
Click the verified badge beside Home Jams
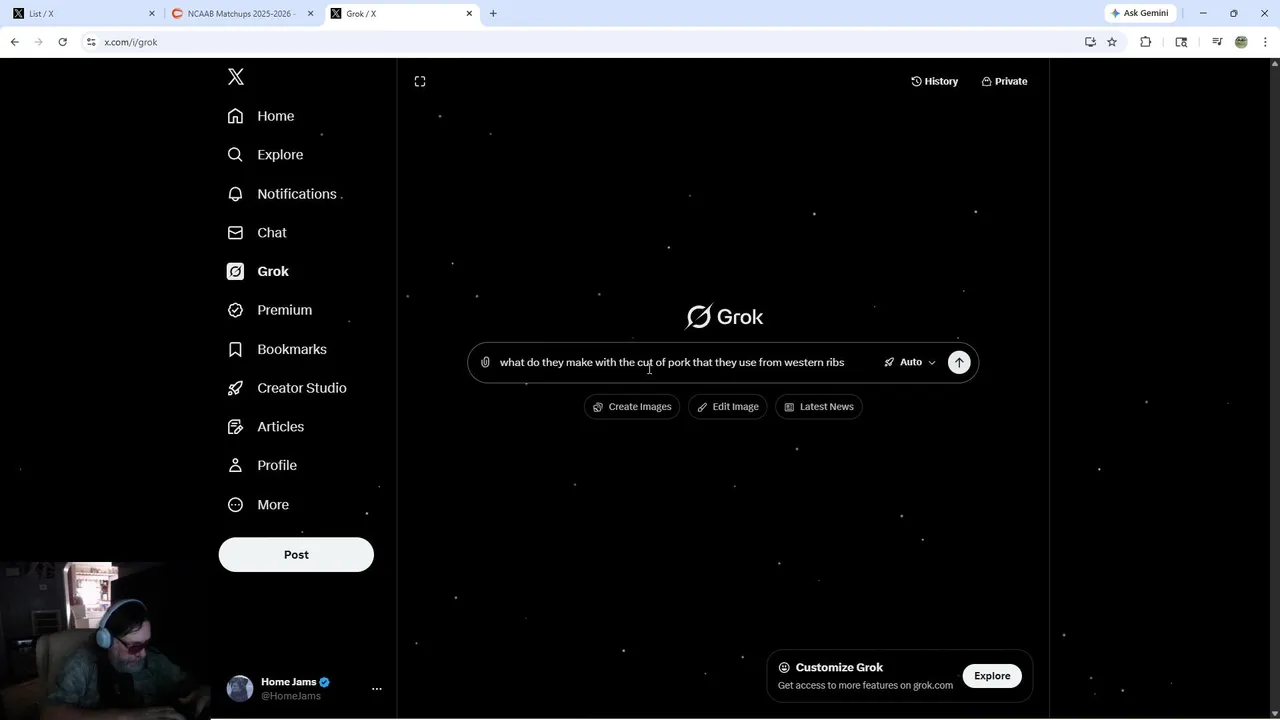coord(324,682)
